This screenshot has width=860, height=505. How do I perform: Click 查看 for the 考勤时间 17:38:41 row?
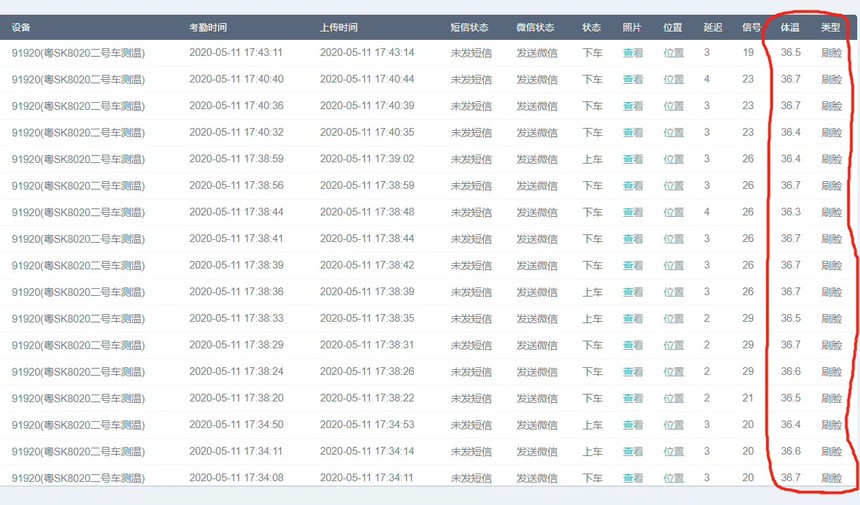[632, 239]
